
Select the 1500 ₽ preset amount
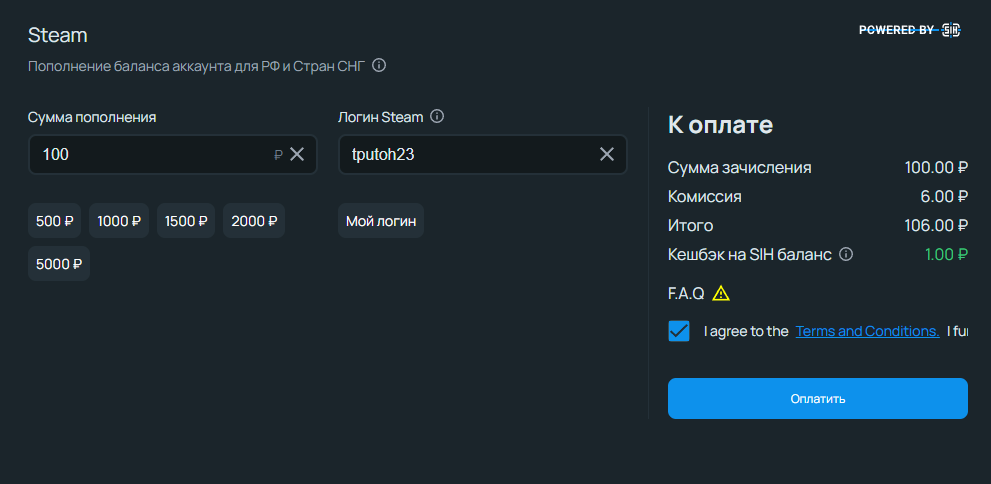[186, 221]
